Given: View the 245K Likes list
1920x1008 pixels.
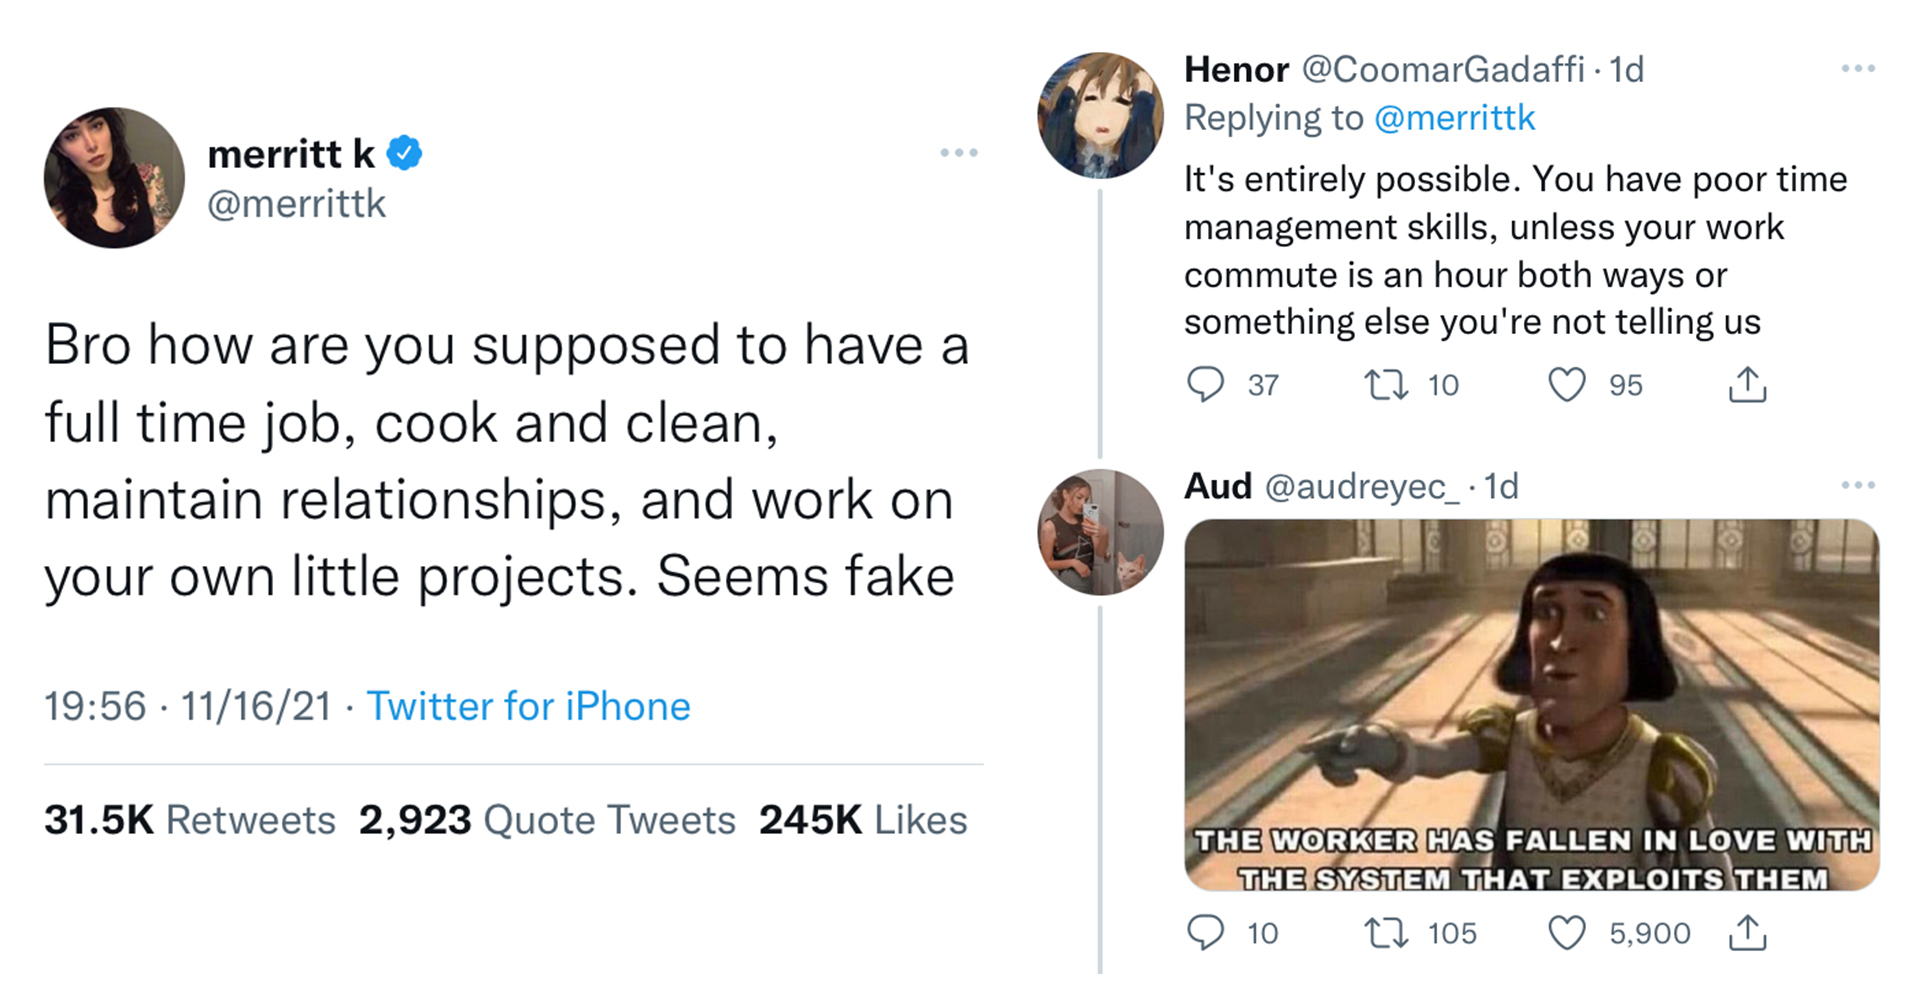Looking at the screenshot, I should pyautogui.click(x=863, y=820).
